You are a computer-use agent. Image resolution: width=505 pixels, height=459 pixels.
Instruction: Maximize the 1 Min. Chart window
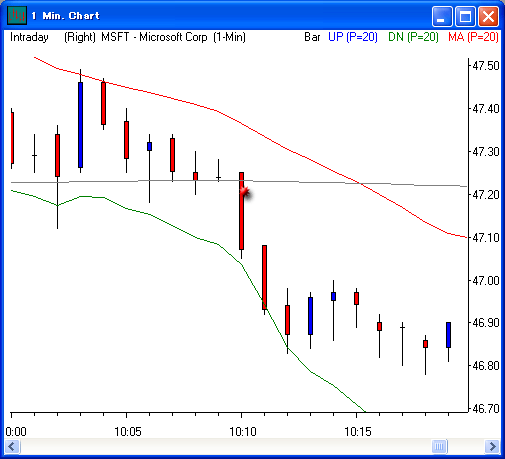pos(465,16)
